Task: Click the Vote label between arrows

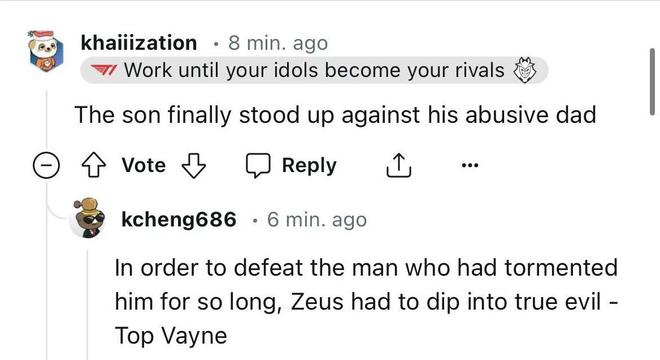Action: pyautogui.click(x=144, y=165)
